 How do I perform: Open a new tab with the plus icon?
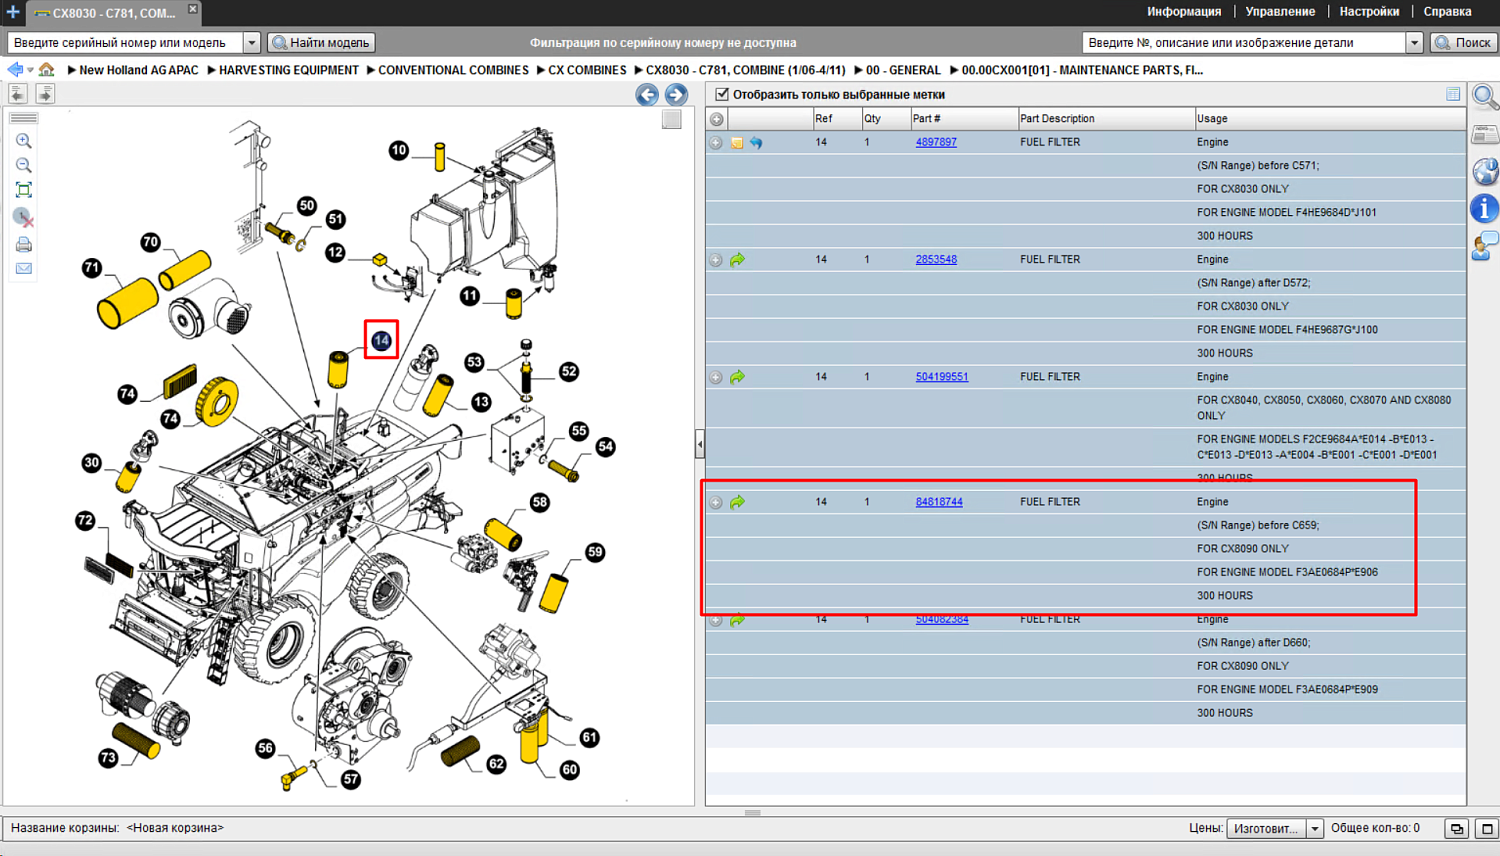click(13, 12)
